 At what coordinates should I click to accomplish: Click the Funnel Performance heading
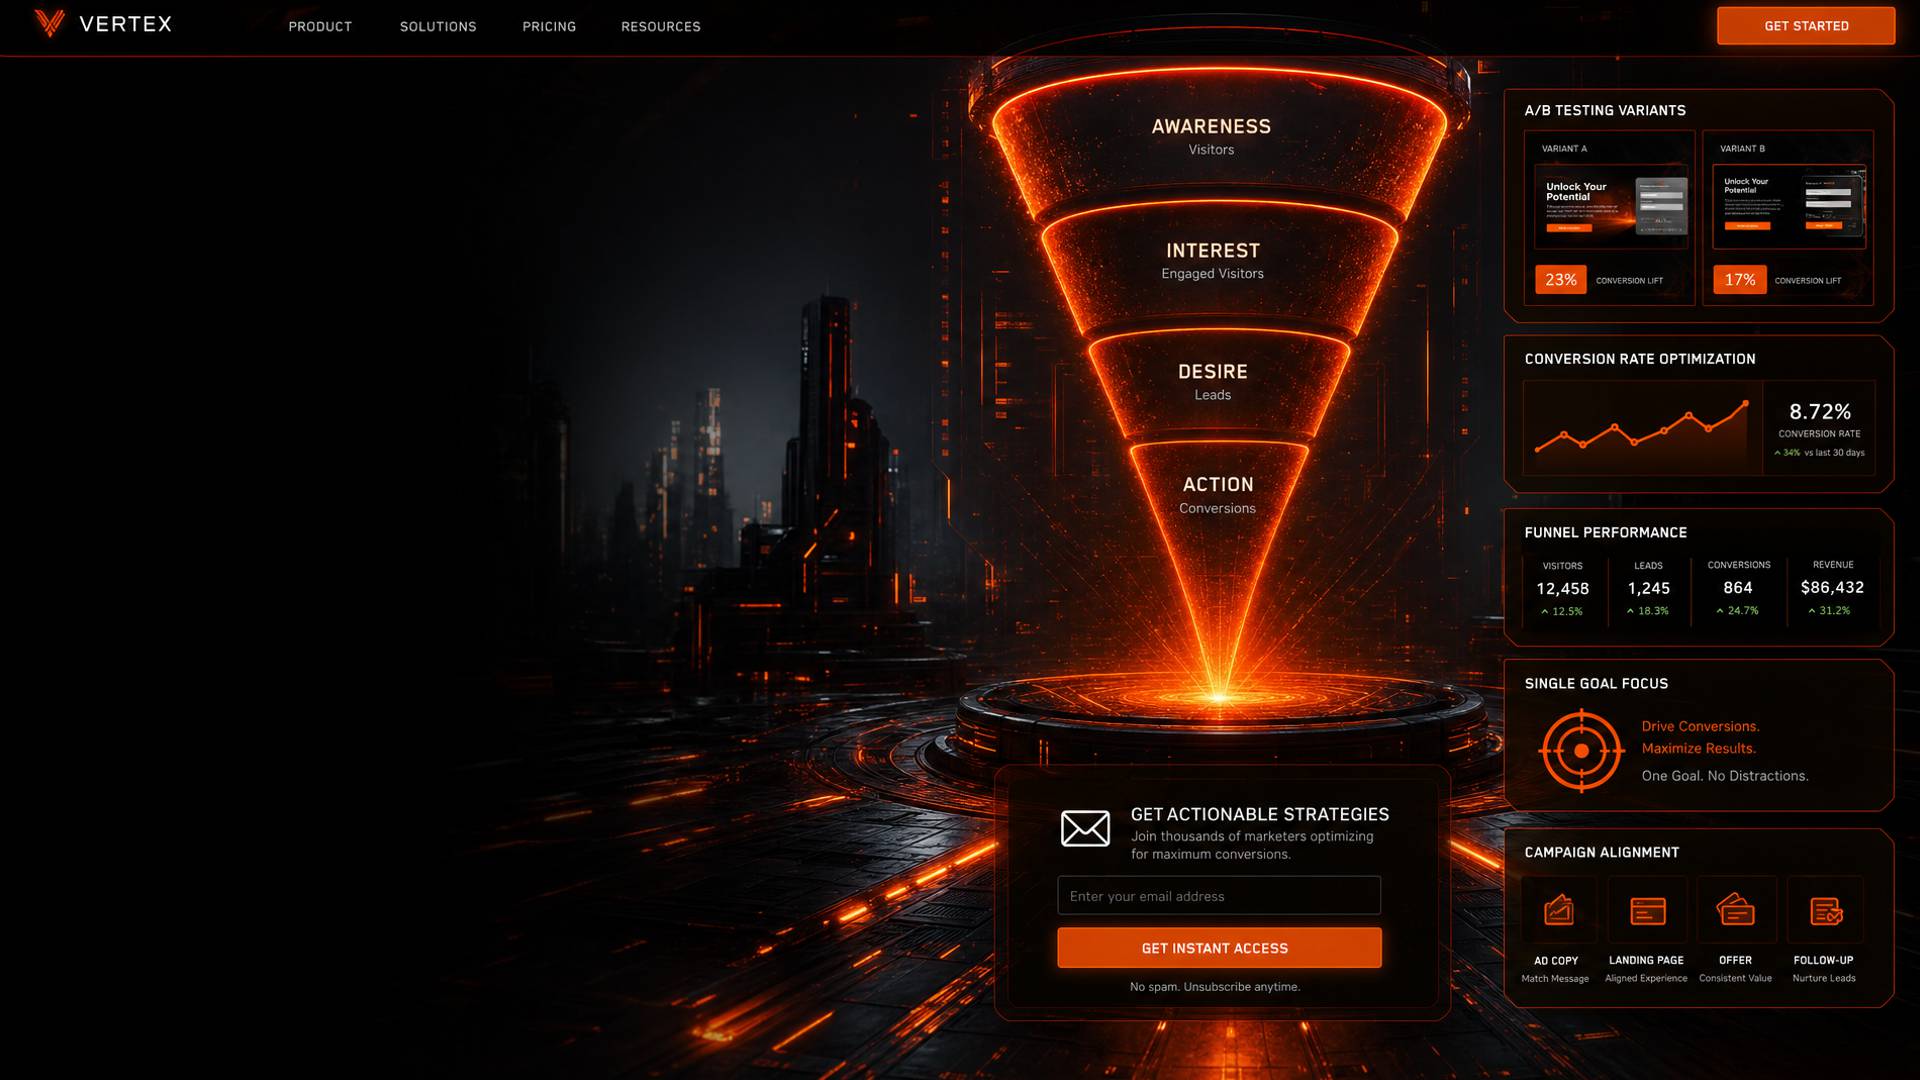tap(1605, 533)
